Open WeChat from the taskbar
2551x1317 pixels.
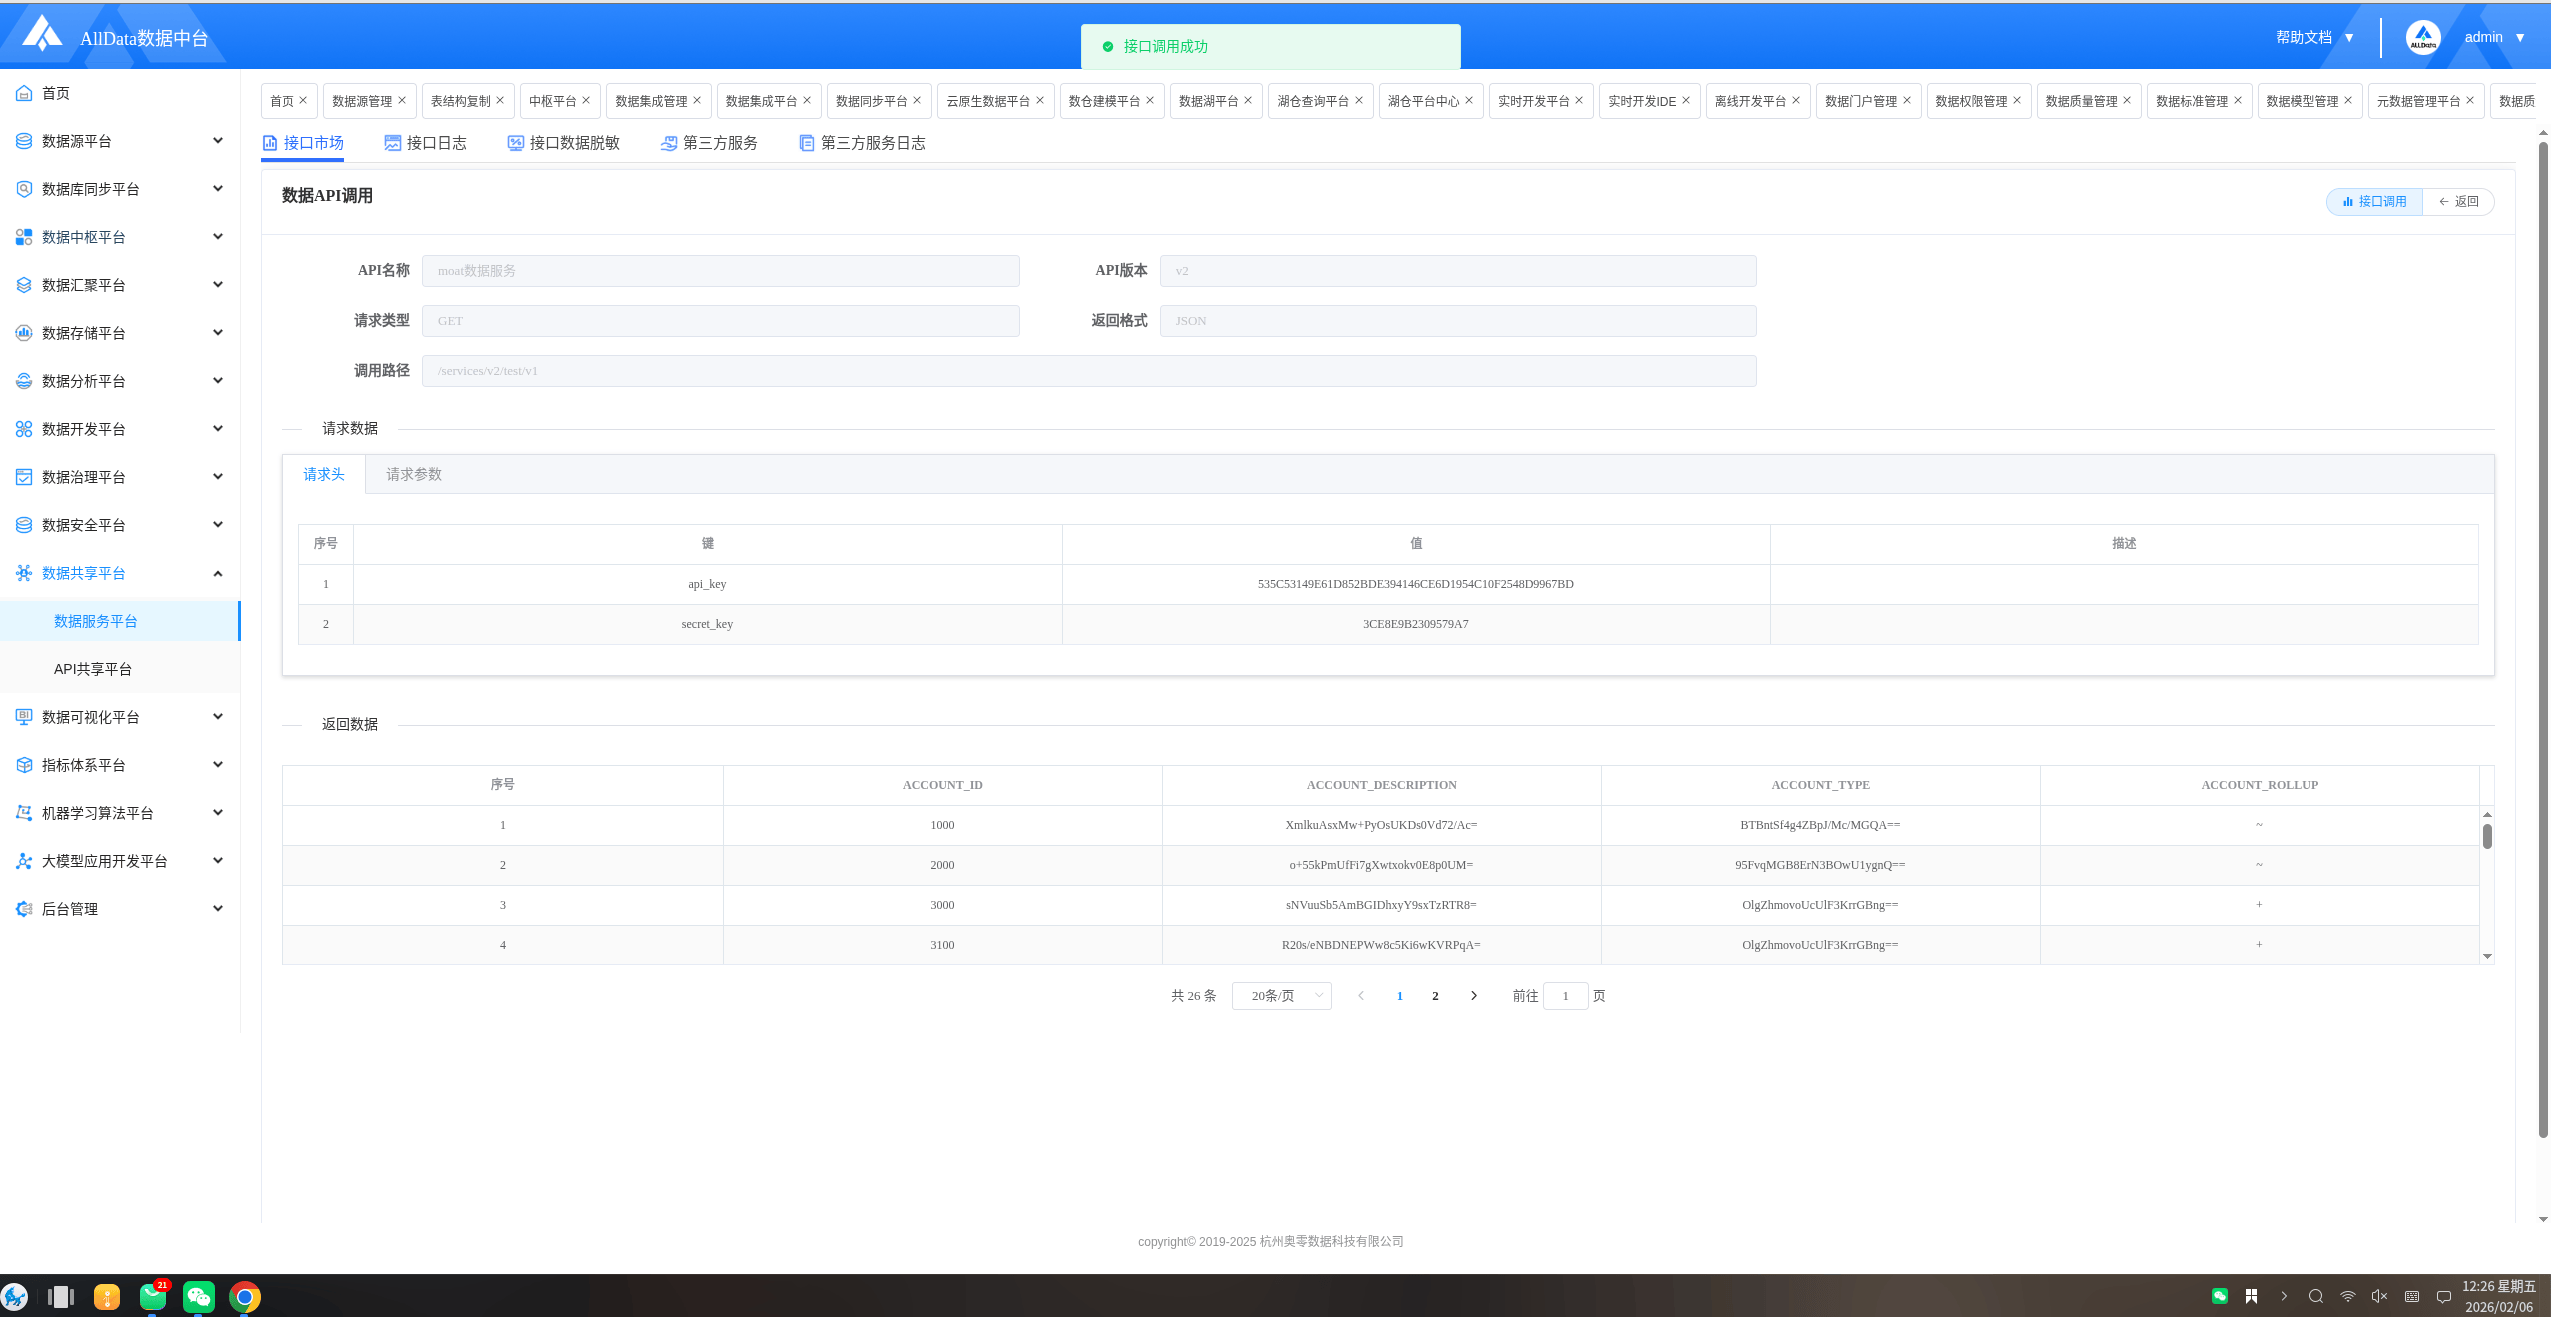[x=199, y=1297]
